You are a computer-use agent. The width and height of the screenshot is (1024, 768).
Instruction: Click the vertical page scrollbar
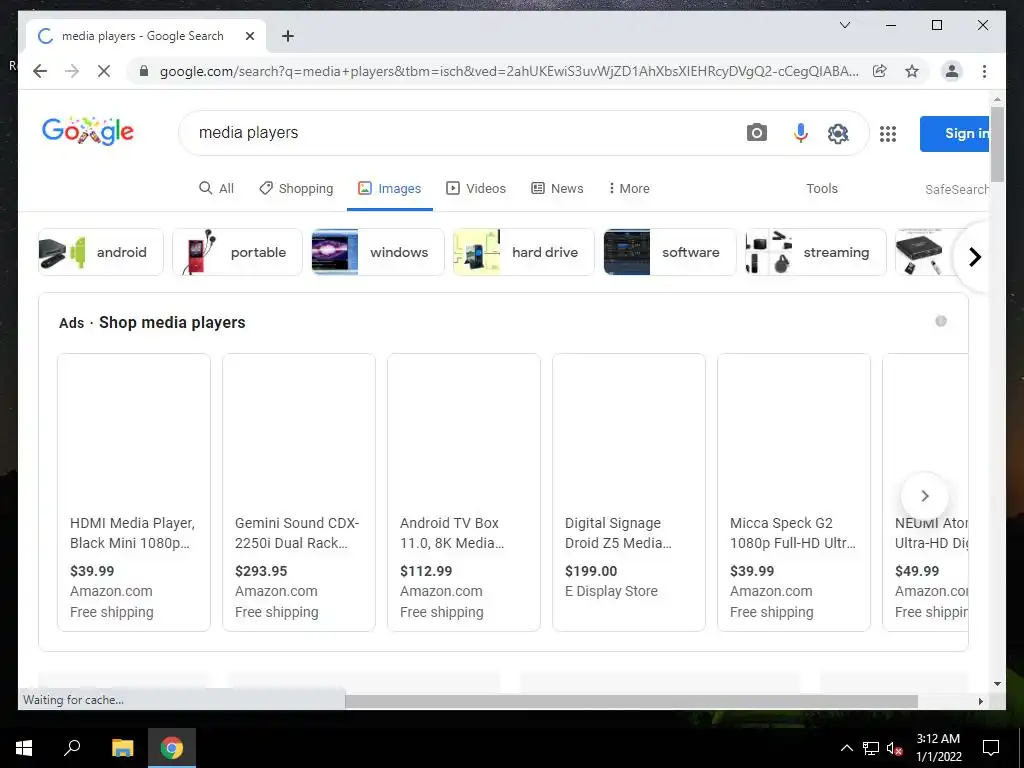coord(997,145)
